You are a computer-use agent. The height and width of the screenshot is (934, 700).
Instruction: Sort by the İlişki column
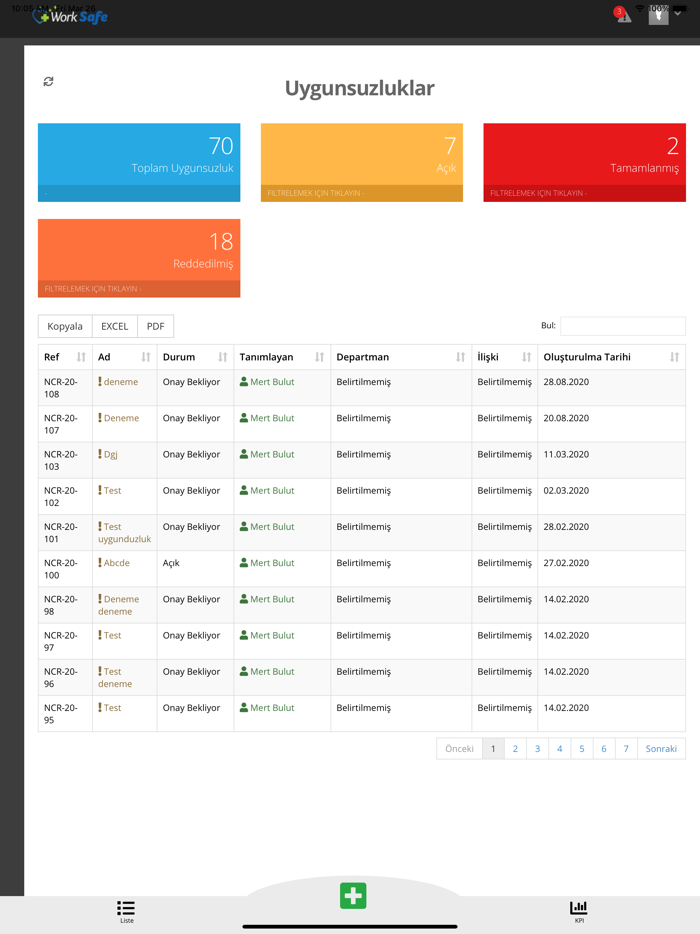tap(504, 357)
